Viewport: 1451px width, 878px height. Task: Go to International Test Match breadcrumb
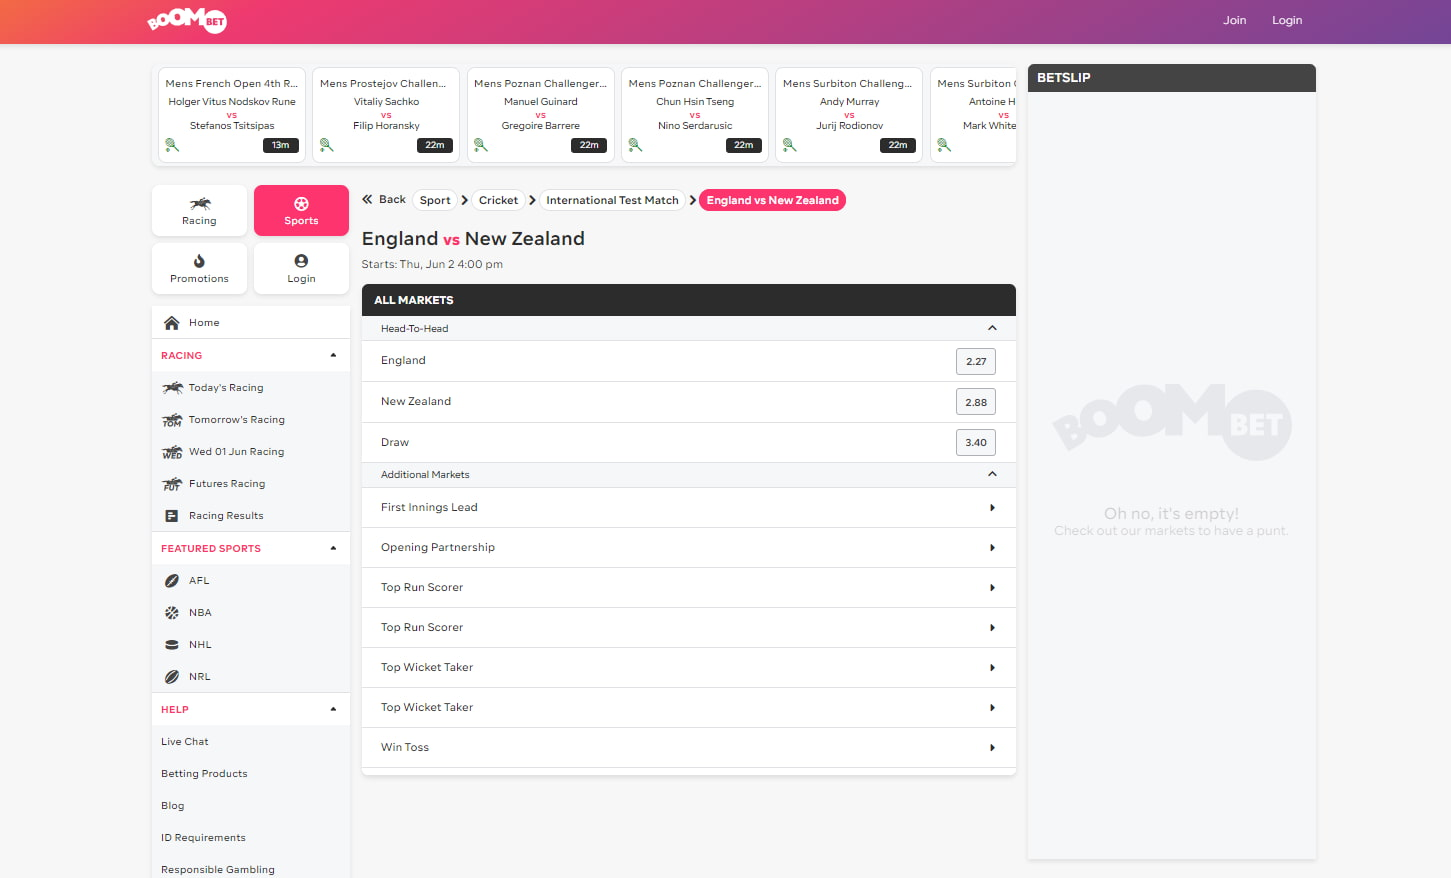[612, 200]
